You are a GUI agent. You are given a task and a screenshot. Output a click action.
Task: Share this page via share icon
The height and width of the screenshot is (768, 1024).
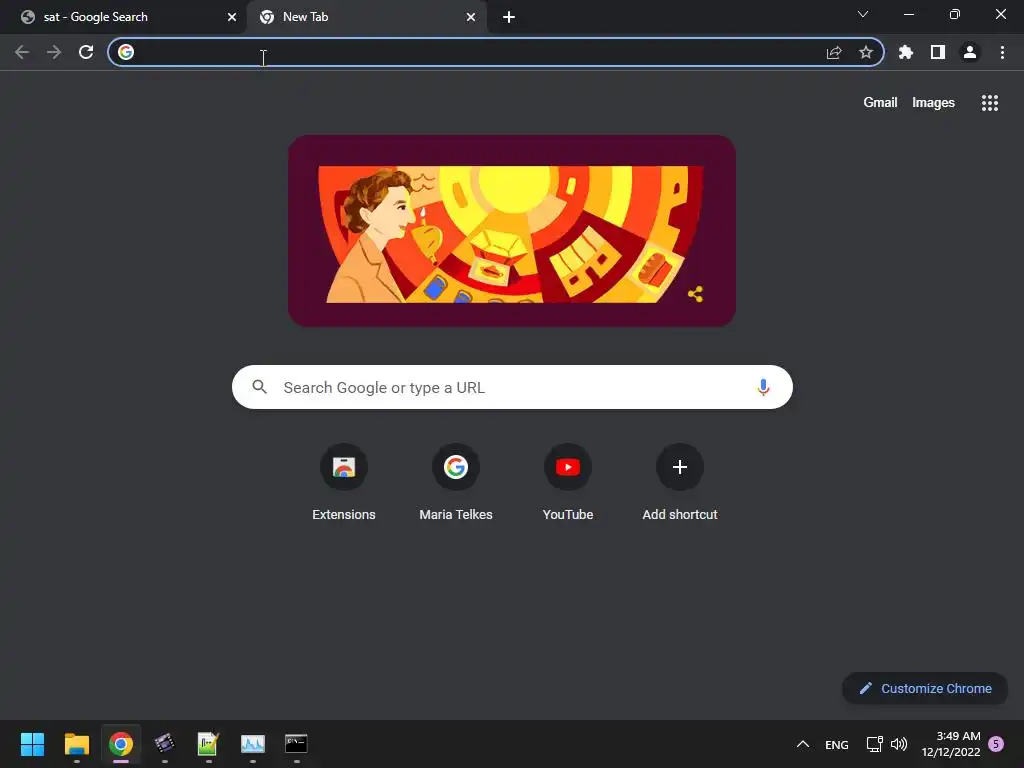coord(834,52)
